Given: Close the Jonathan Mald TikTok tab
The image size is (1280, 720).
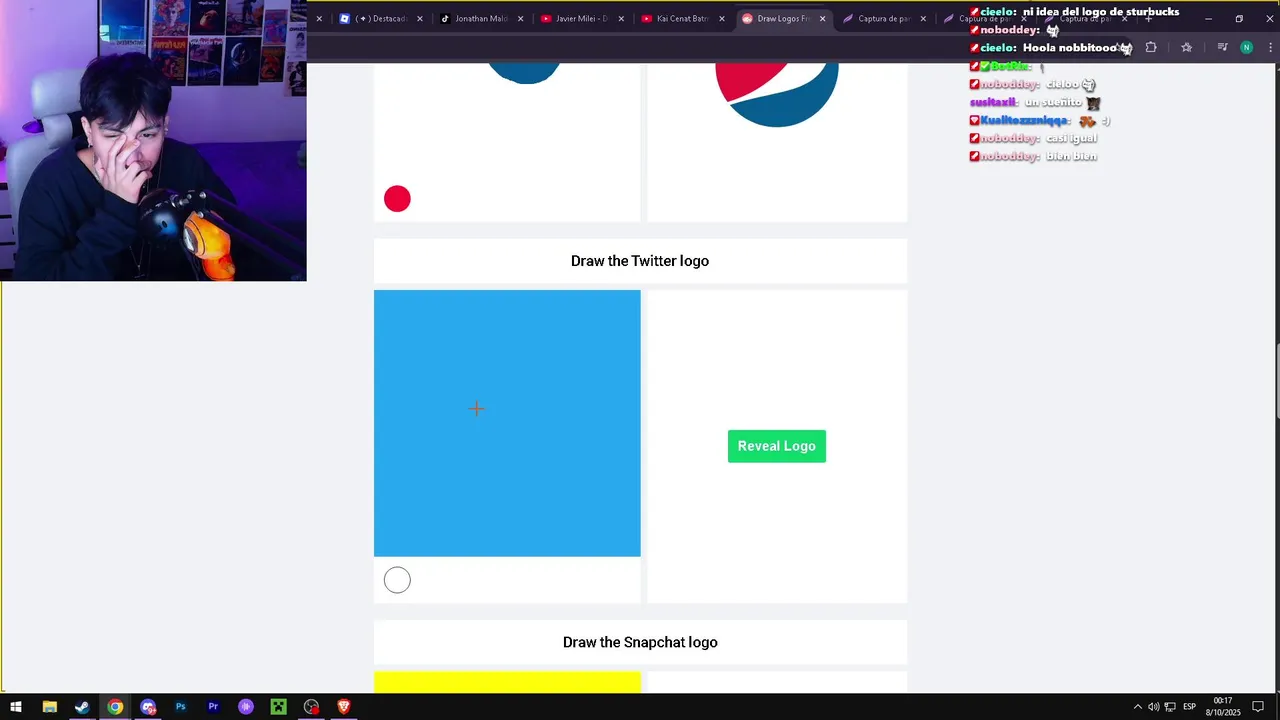Looking at the screenshot, I should click(x=520, y=18).
